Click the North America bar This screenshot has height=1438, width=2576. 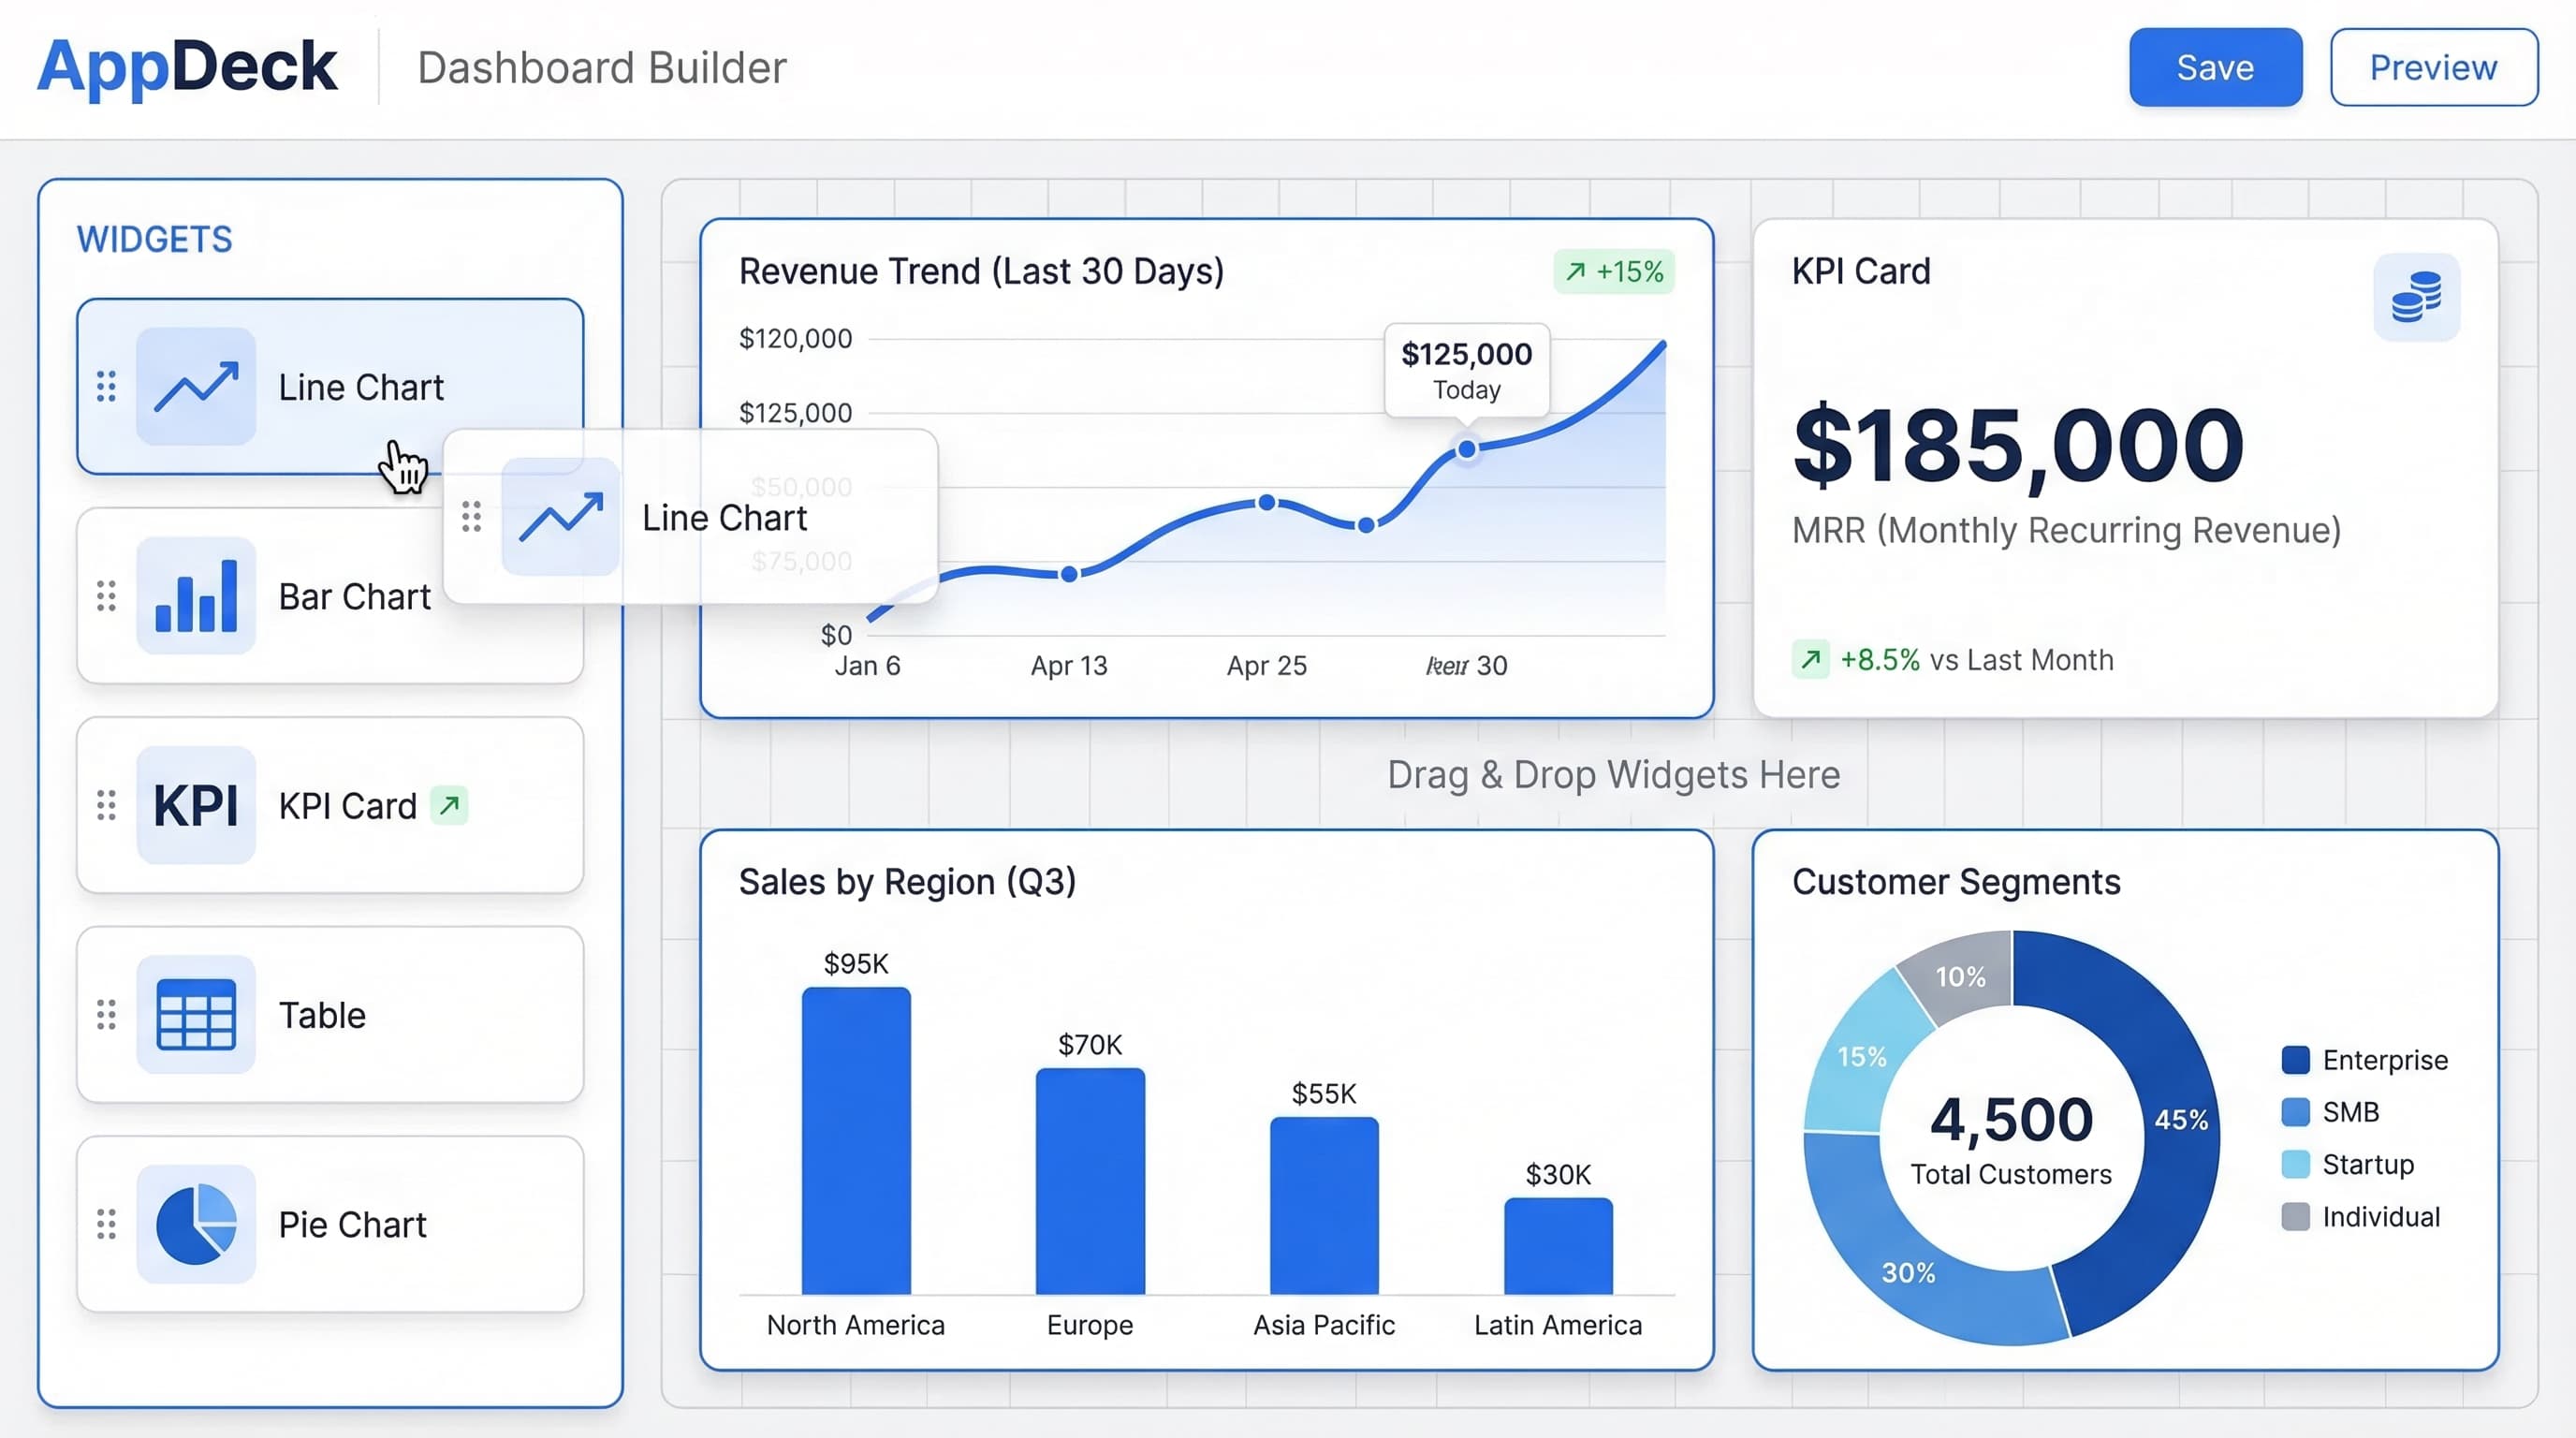click(x=856, y=1140)
